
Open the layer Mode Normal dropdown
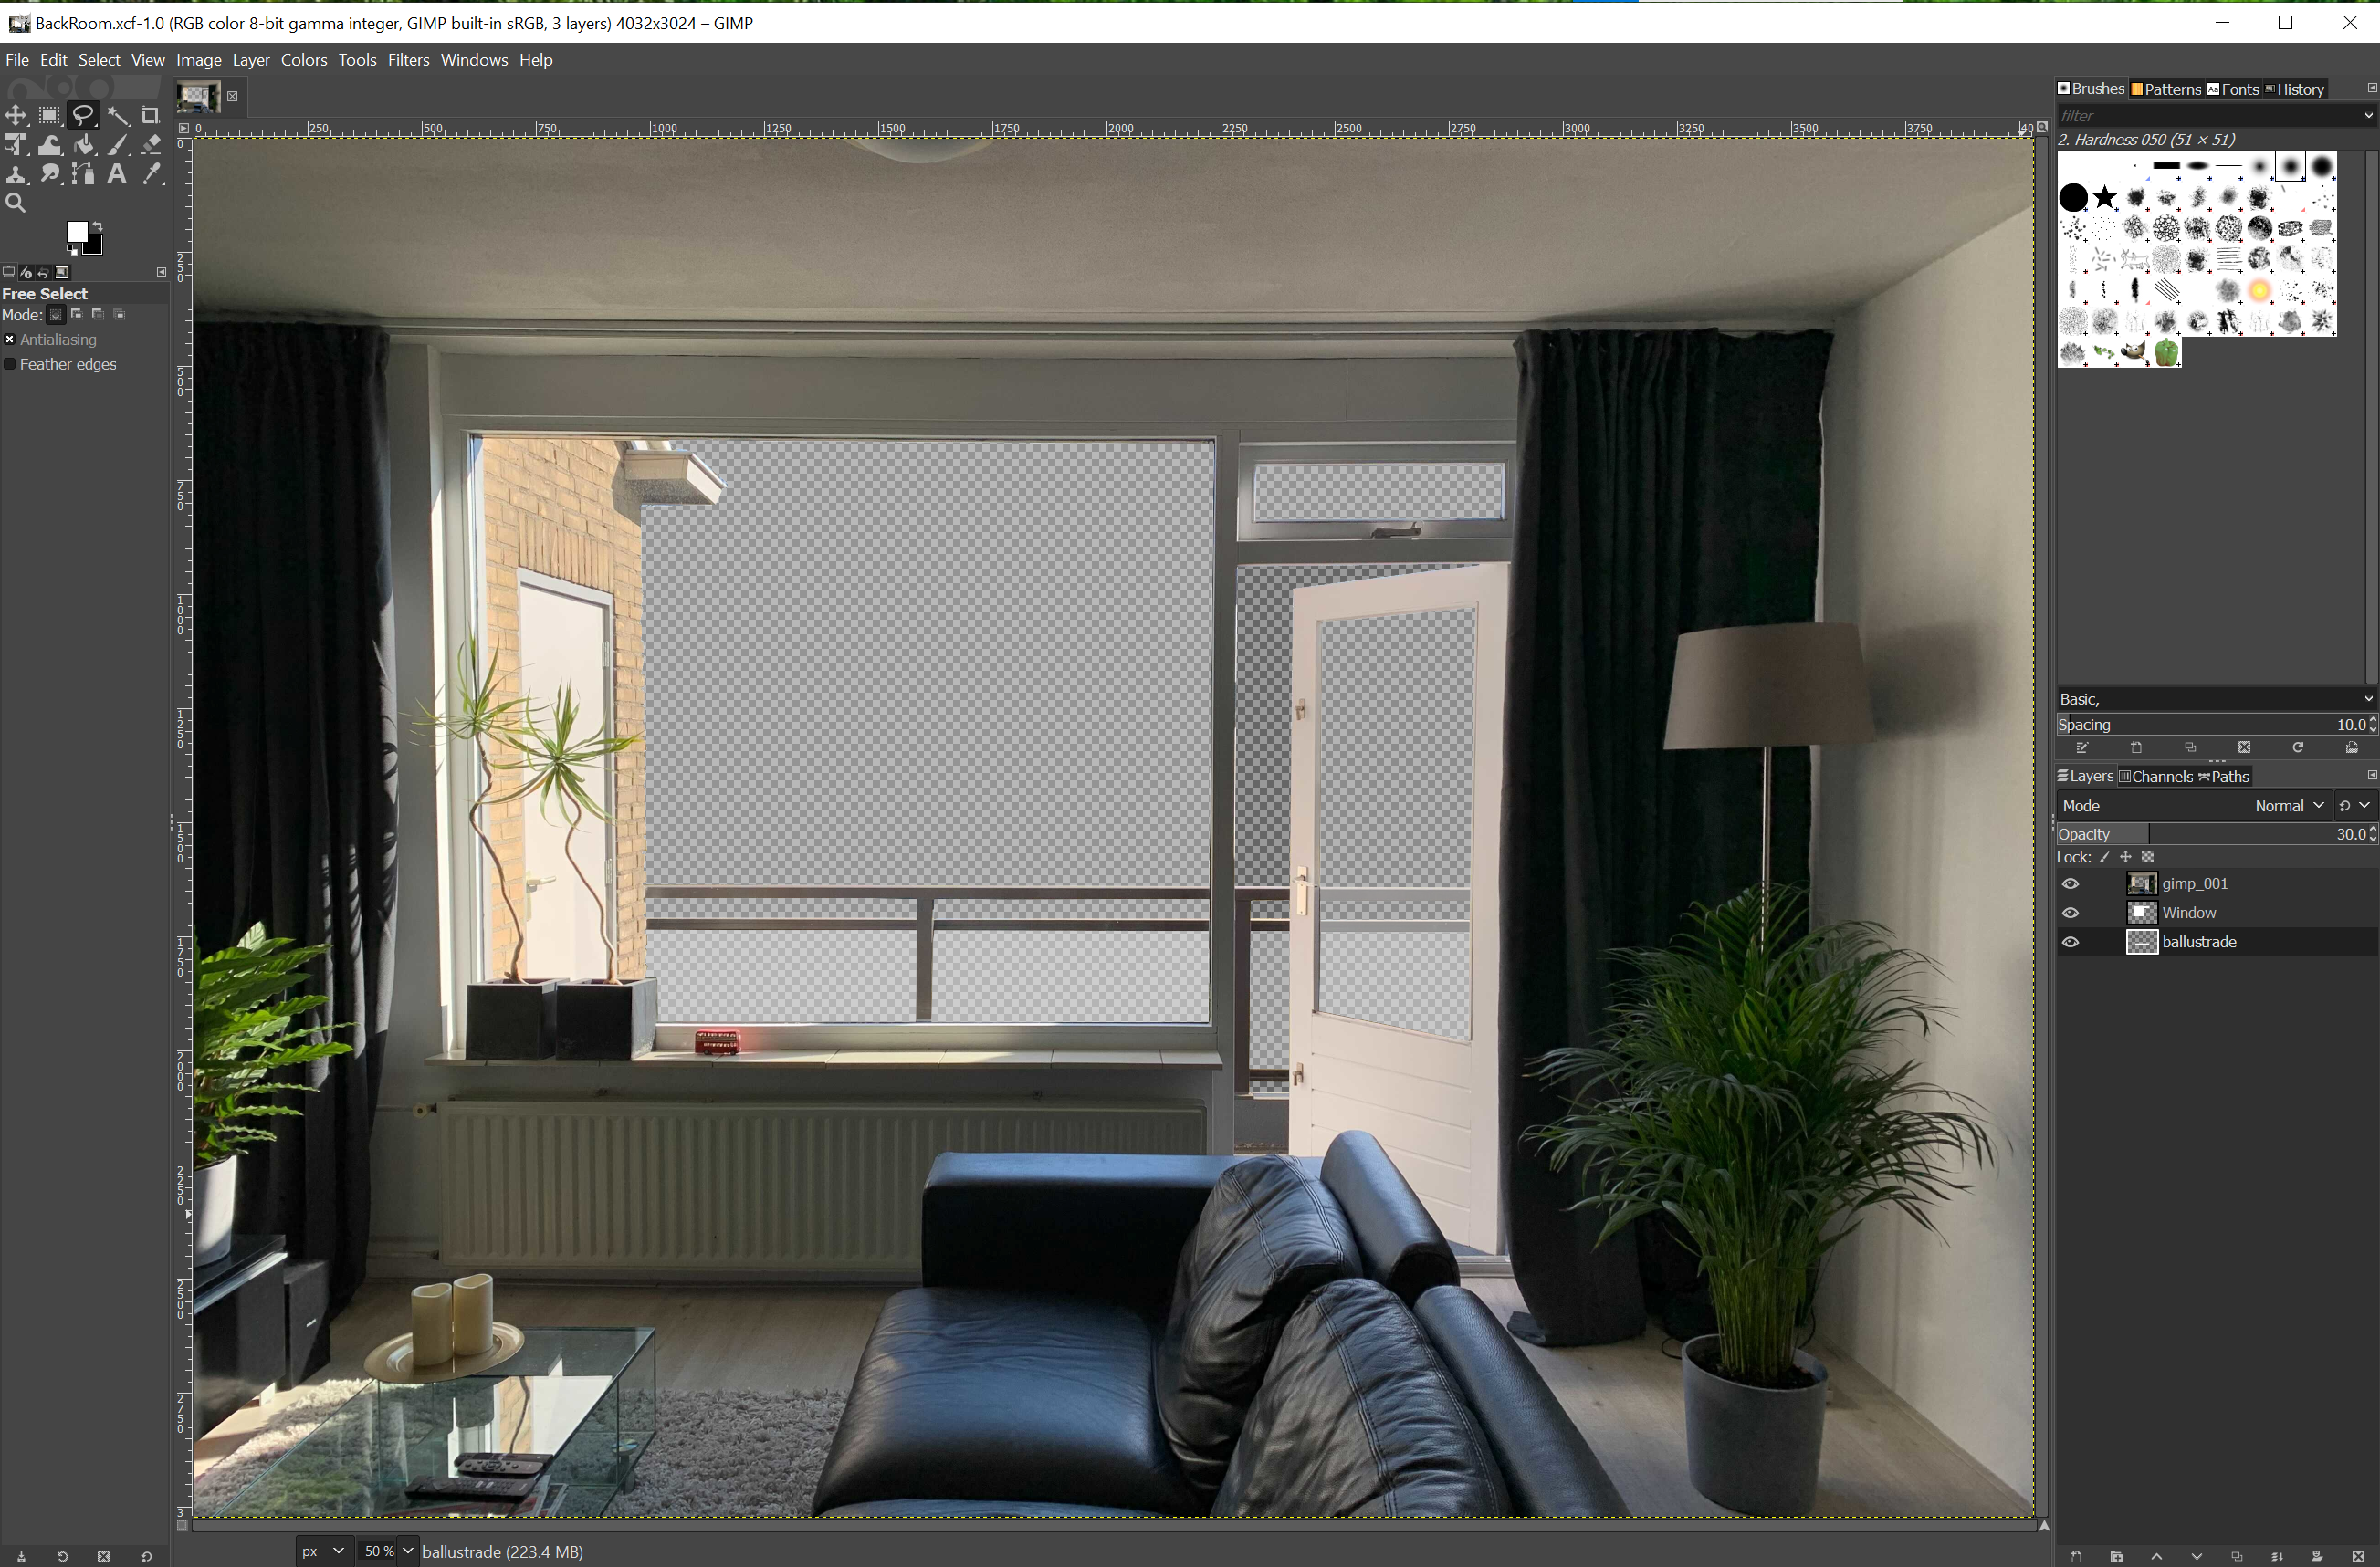coord(2287,806)
